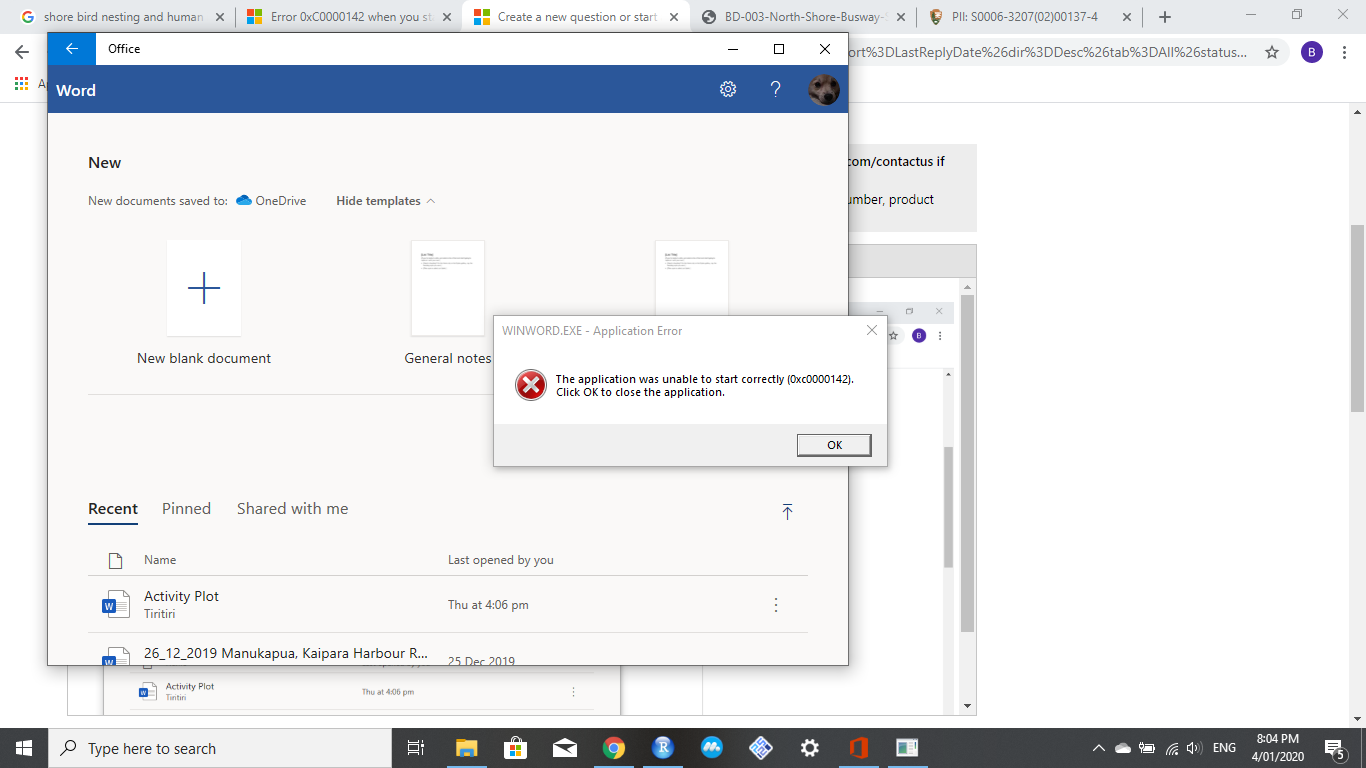The height and width of the screenshot is (768, 1366).
Task: Open Google Chrome from the taskbar
Action: click(x=613, y=748)
